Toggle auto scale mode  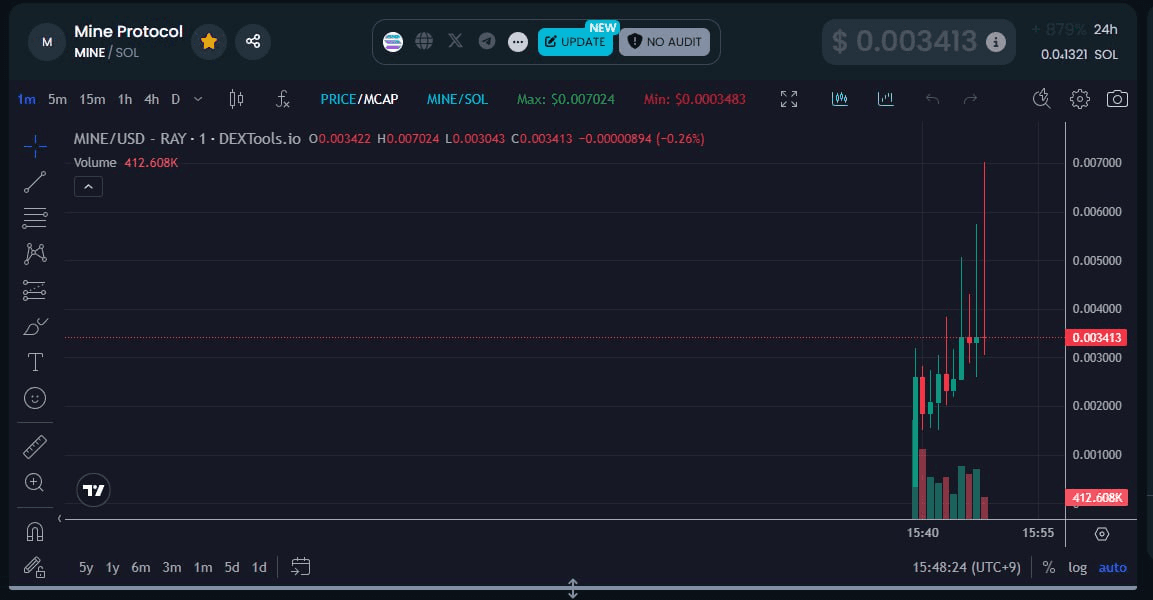[1113, 568]
